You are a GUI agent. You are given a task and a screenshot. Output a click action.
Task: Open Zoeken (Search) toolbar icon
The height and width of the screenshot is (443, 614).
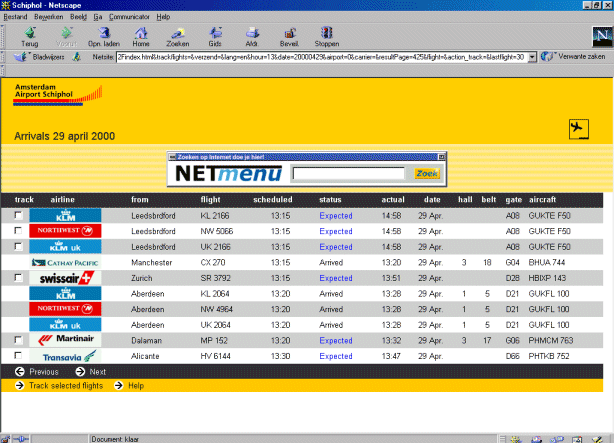[178, 33]
